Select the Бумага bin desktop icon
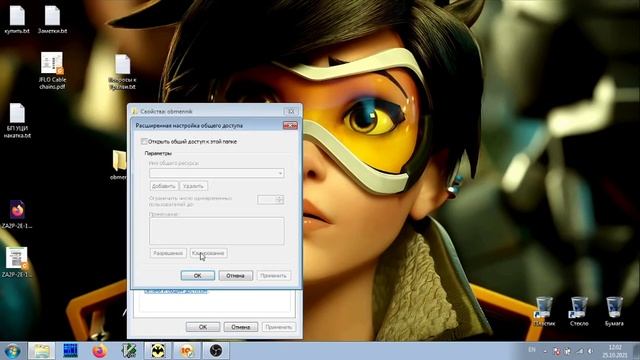The width and height of the screenshot is (640, 360). [x=614, y=311]
